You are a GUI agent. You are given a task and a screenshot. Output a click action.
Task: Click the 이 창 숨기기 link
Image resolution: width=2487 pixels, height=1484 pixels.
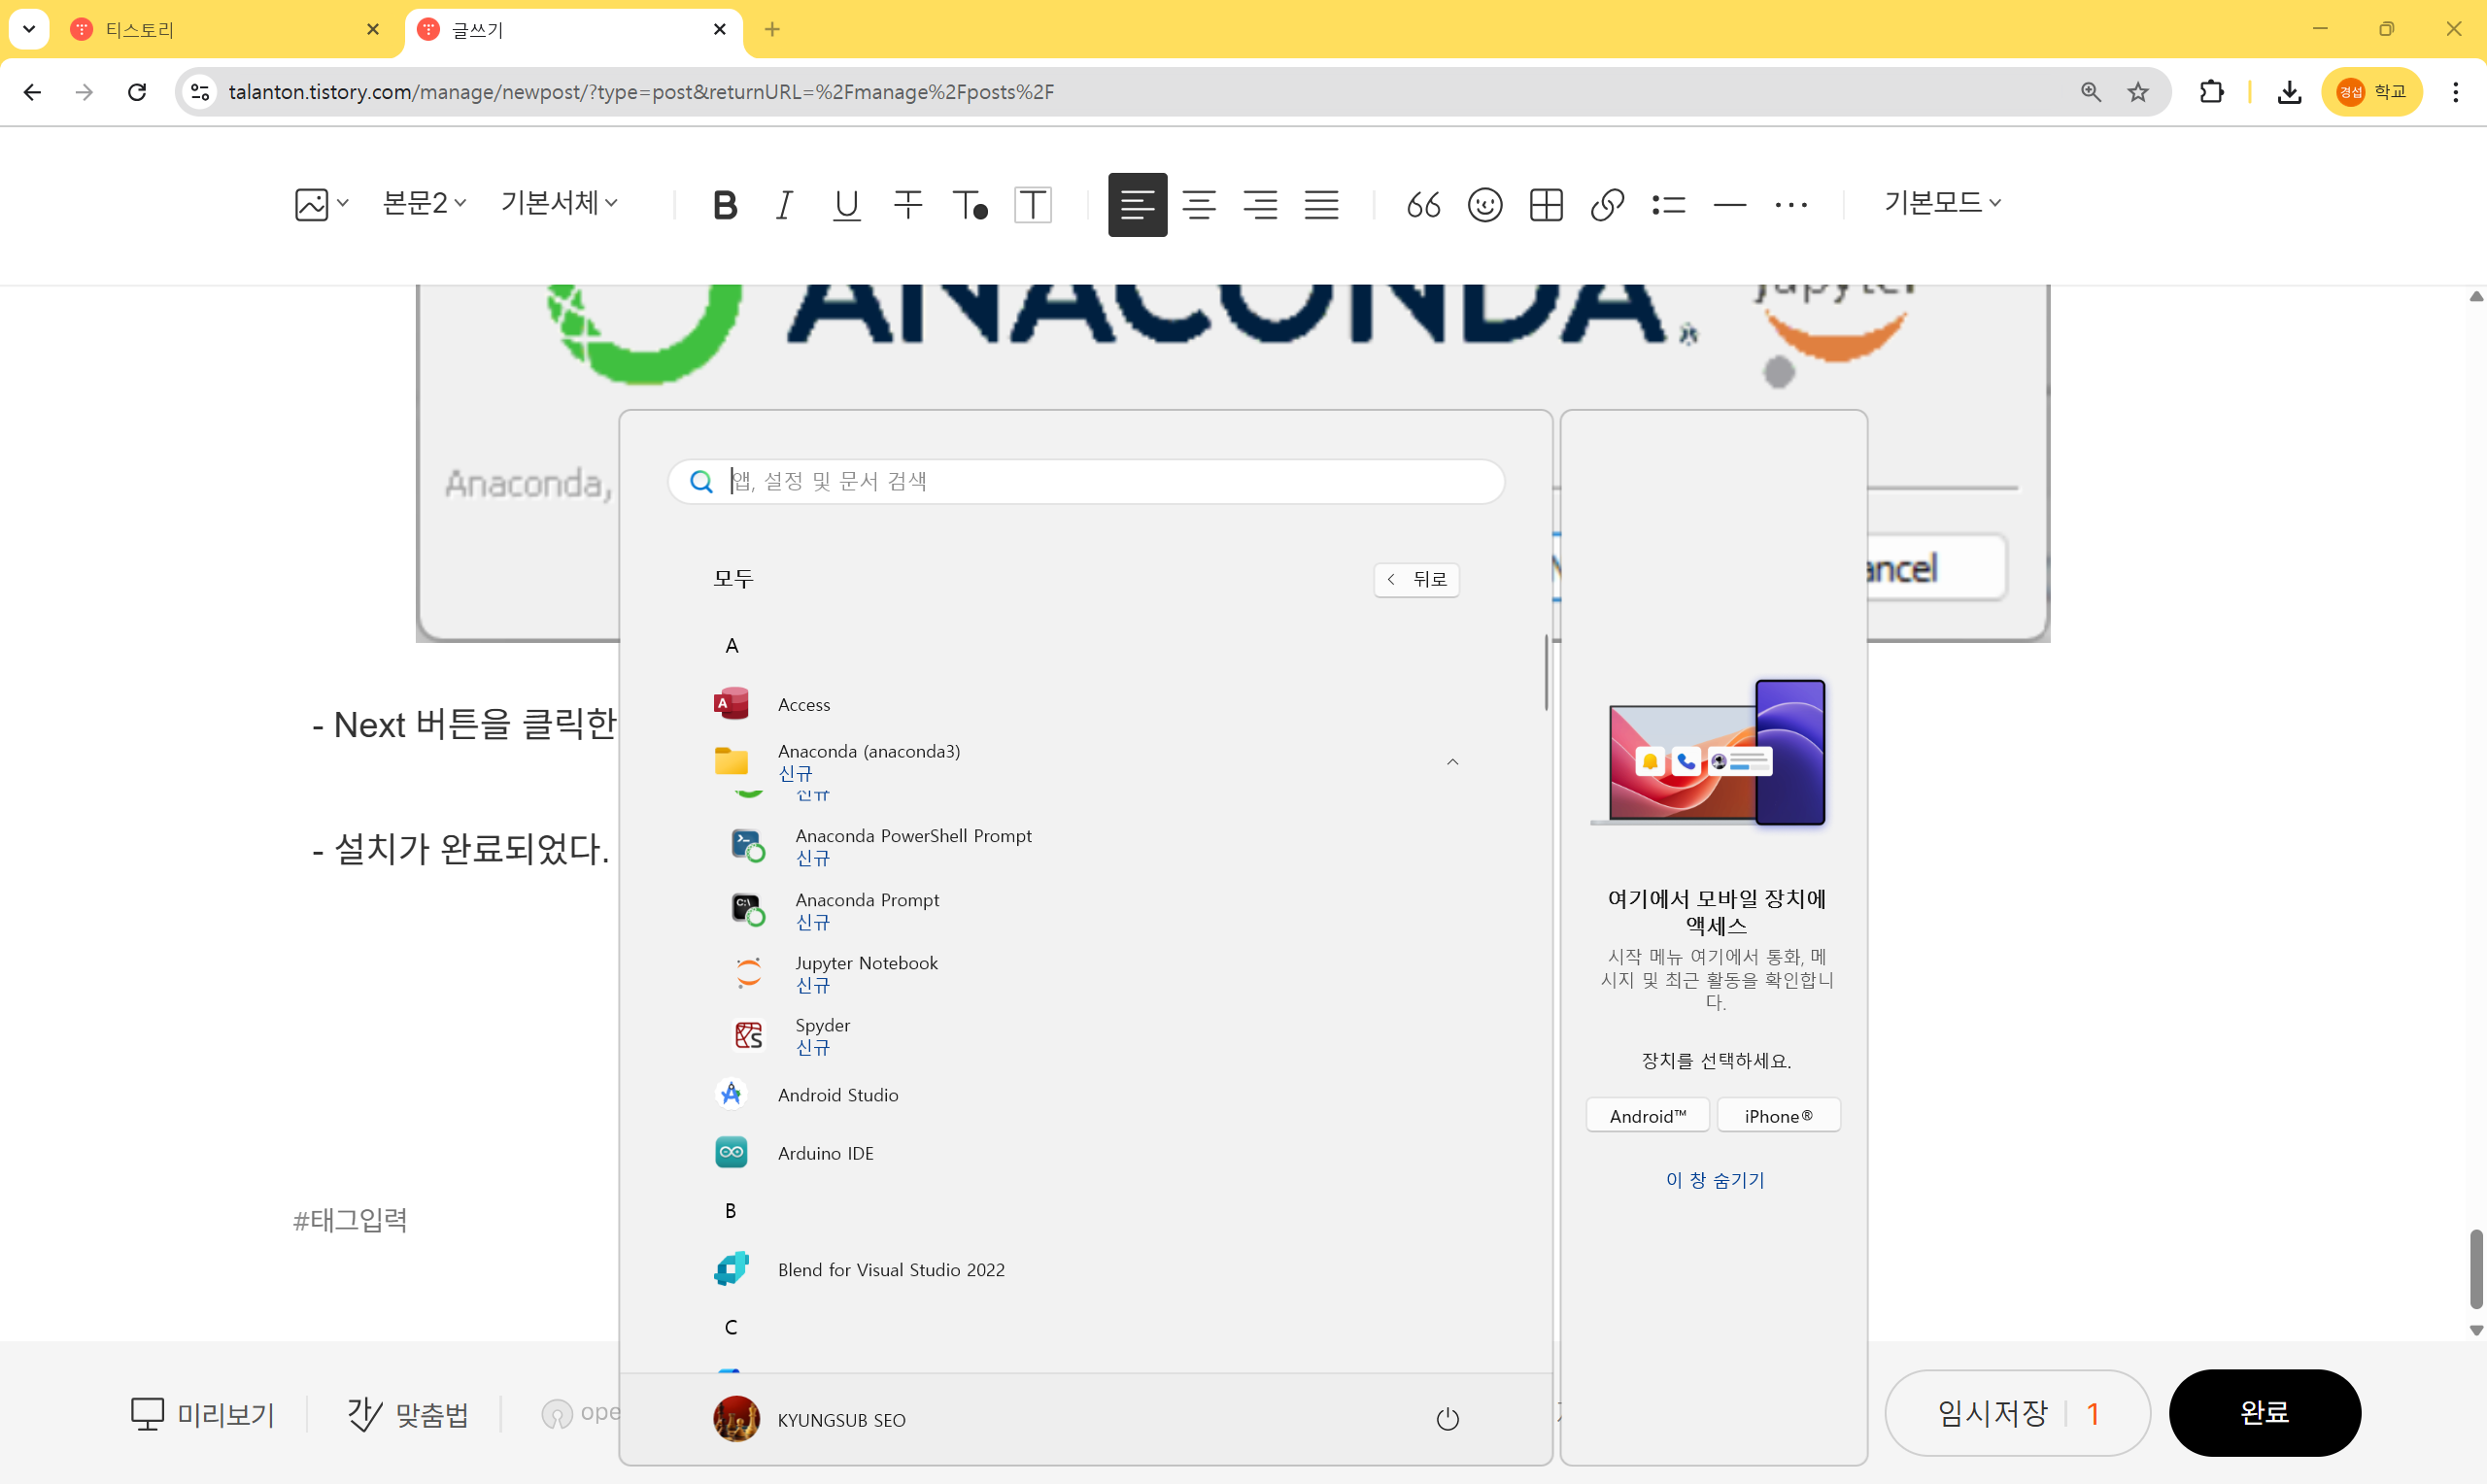tap(1714, 1180)
